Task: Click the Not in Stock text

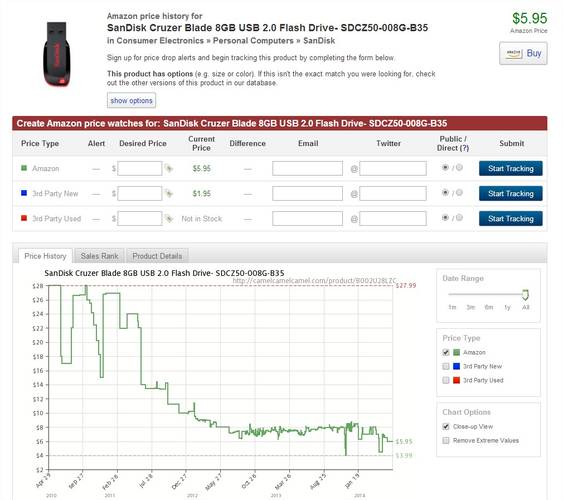Action: [x=201, y=219]
